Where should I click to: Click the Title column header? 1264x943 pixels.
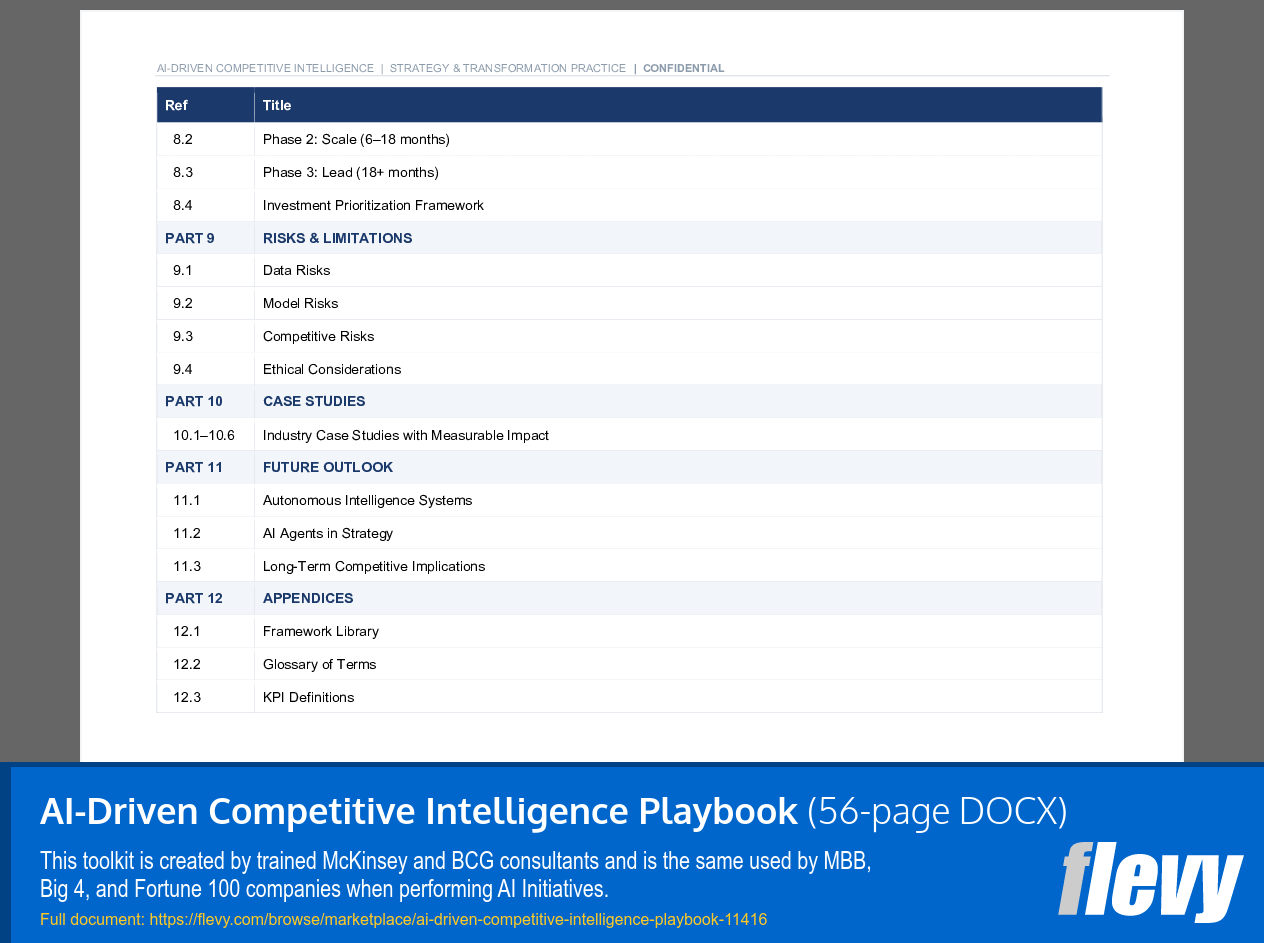click(x=277, y=105)
